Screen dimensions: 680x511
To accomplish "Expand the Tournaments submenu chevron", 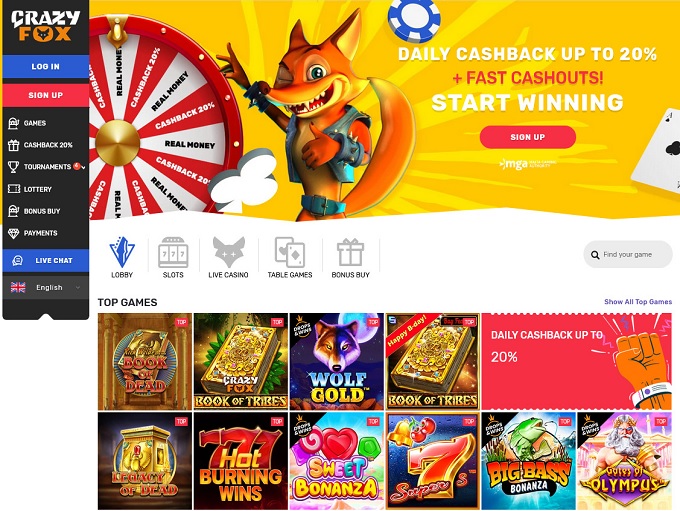I will click(83, 167).
